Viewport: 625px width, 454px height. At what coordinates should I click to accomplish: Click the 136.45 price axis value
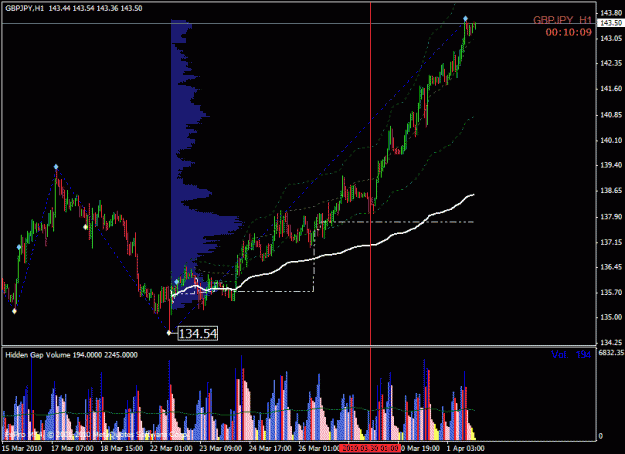(611, 267)
